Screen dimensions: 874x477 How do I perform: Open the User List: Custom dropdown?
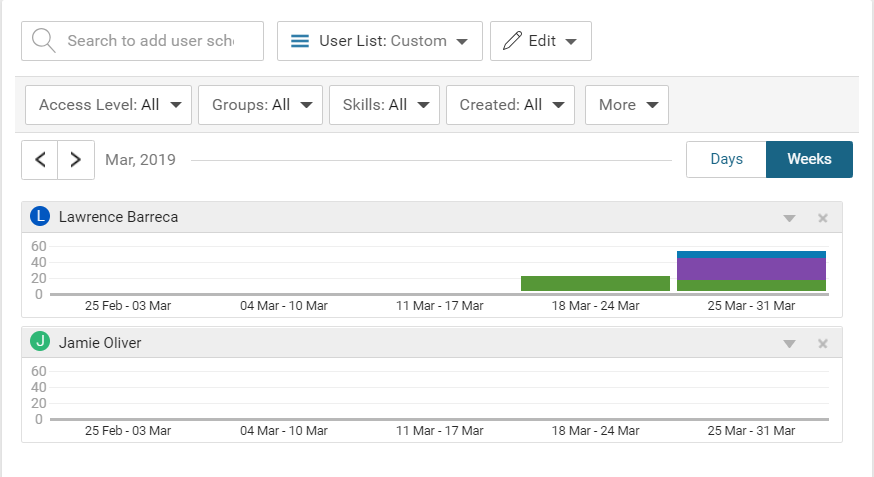pyautogui.click(x=380, y=41)
